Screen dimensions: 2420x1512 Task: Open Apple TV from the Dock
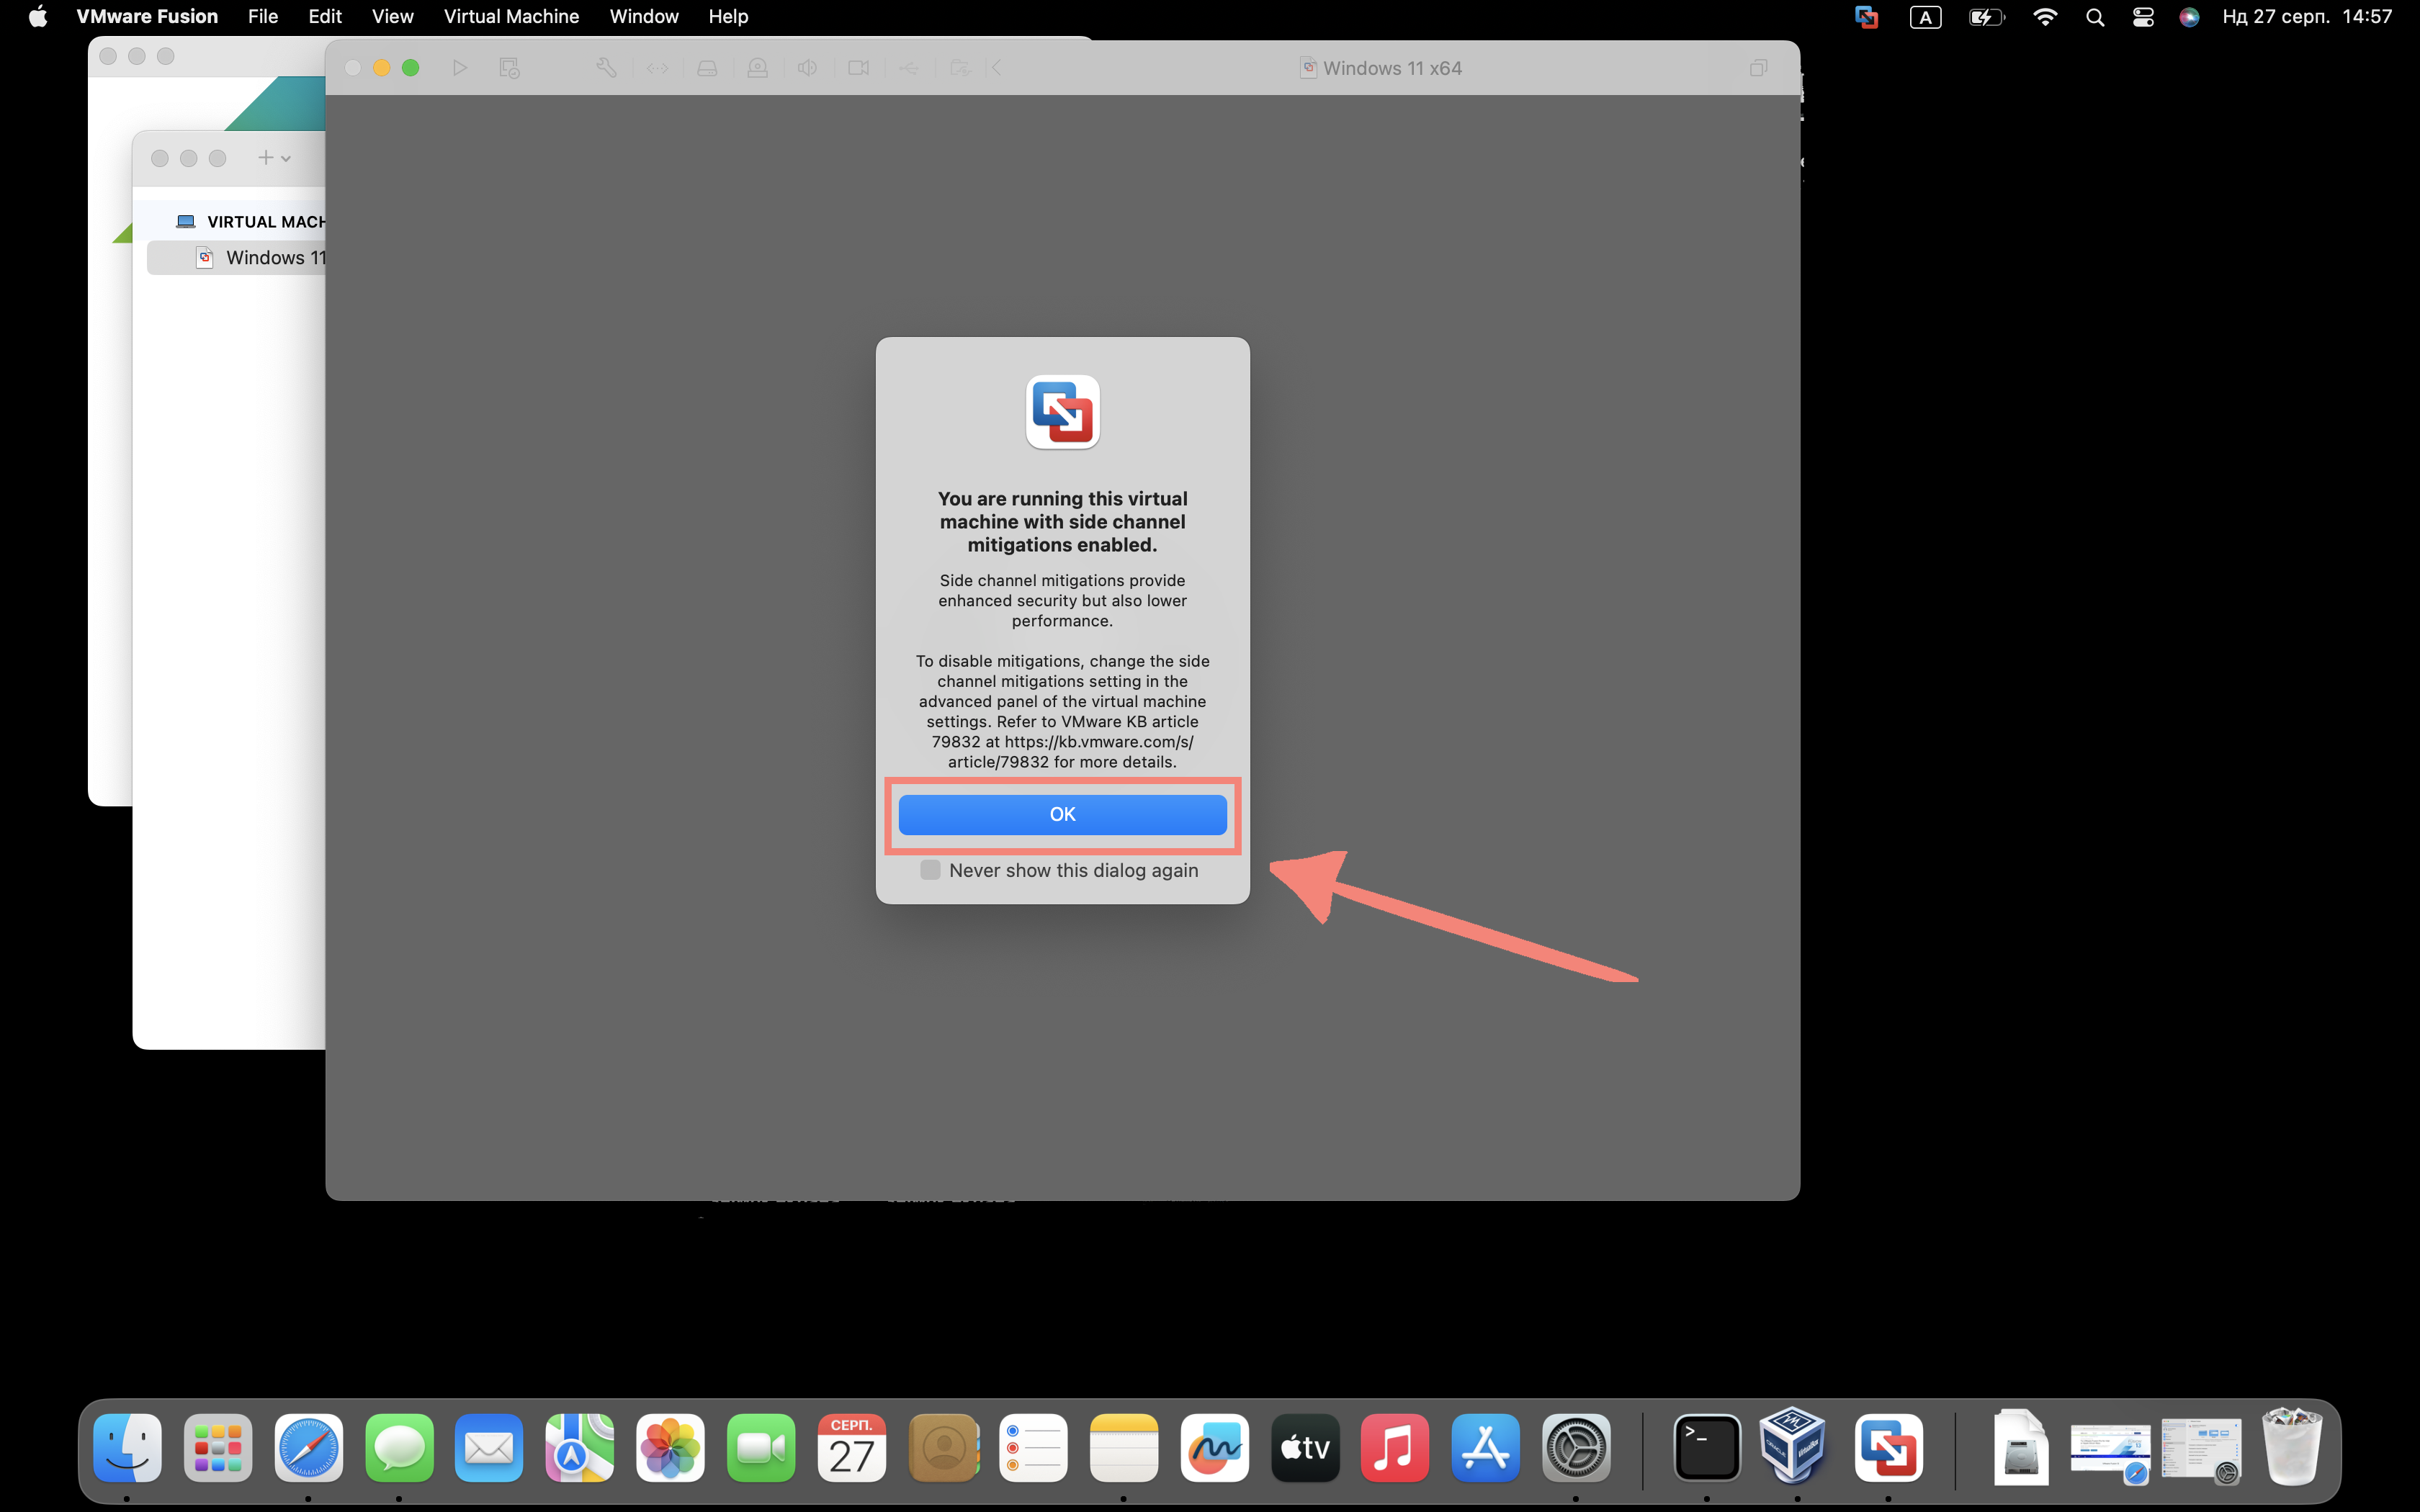pos(1305,1447)
